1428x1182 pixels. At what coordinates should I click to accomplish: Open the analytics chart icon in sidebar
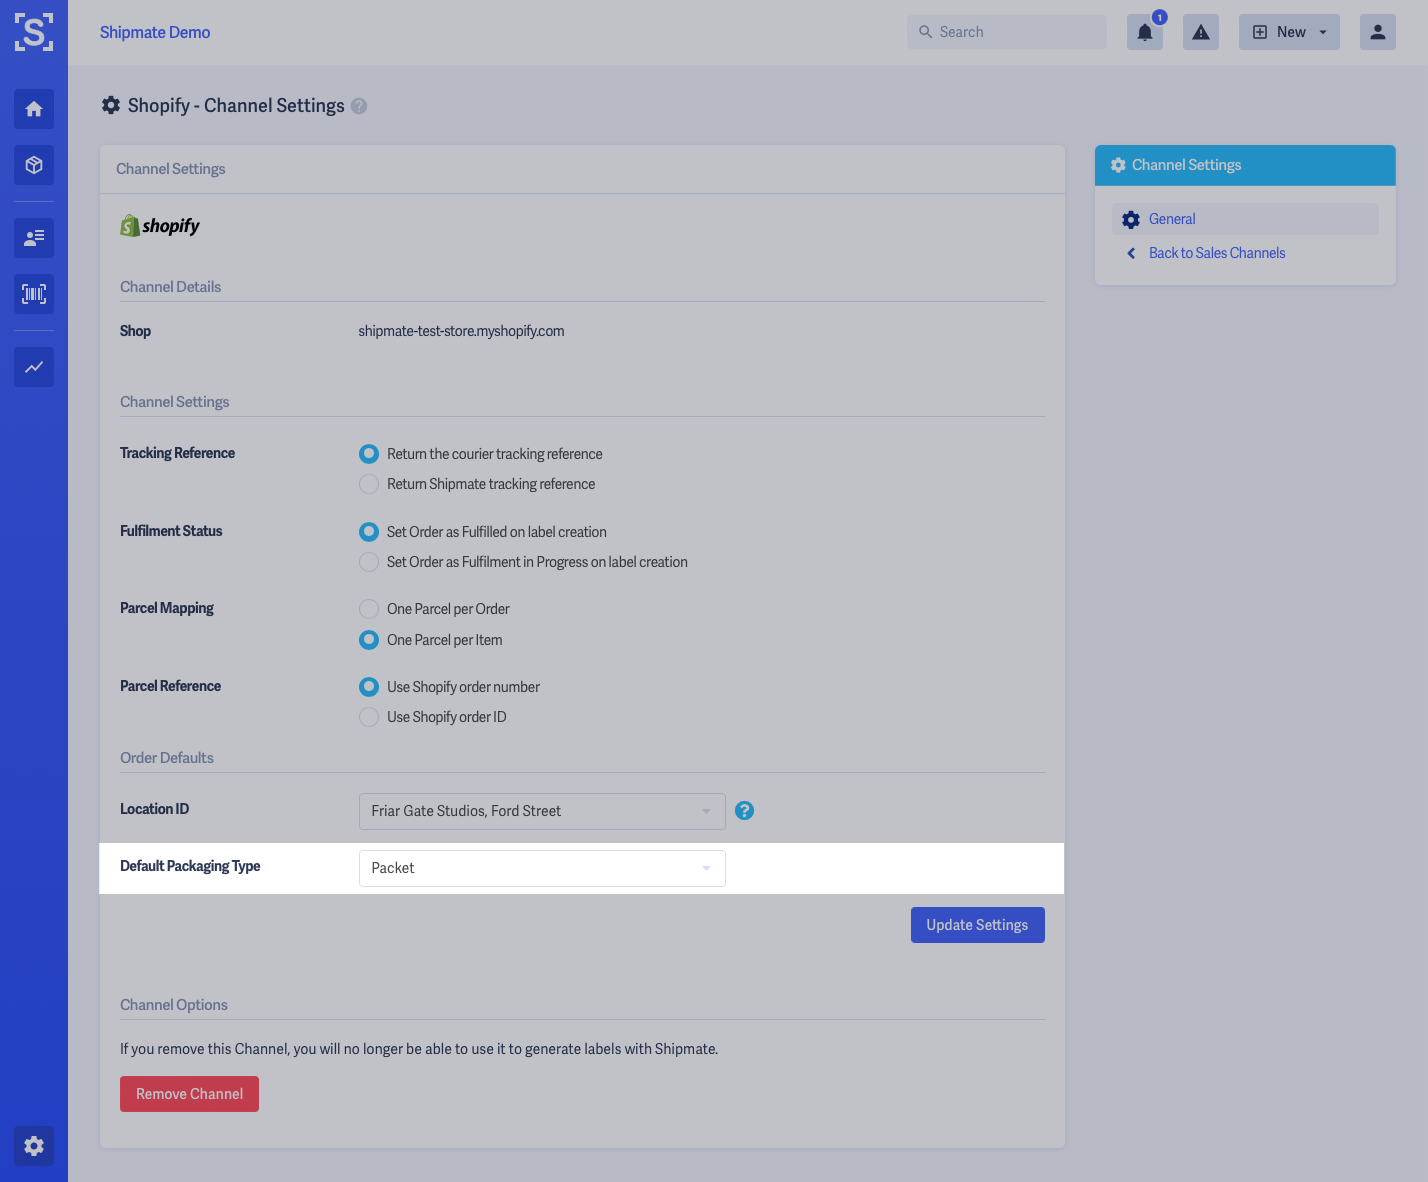coord(34,367)
